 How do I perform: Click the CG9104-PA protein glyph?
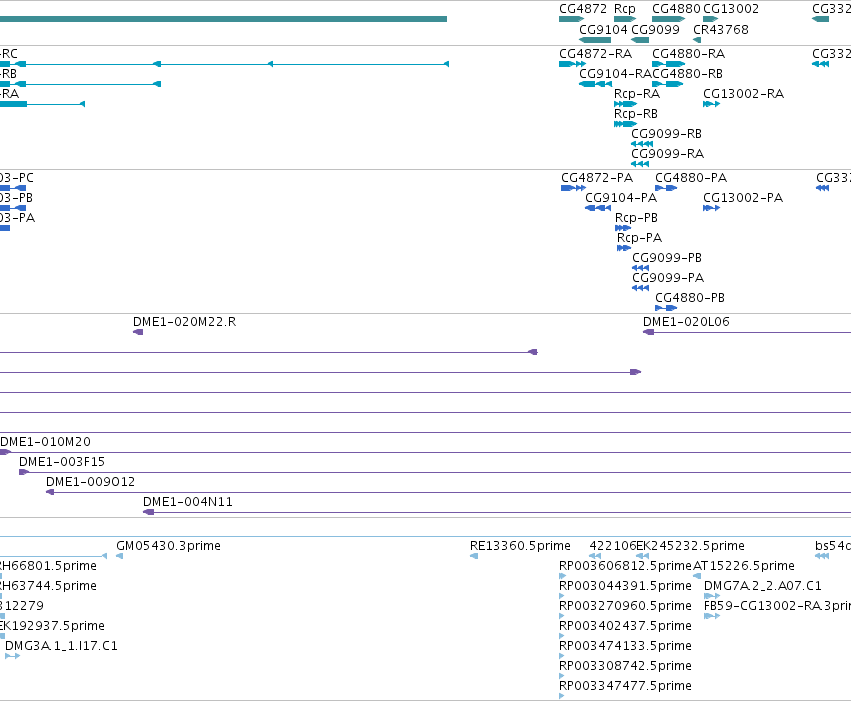pos(598,208)
